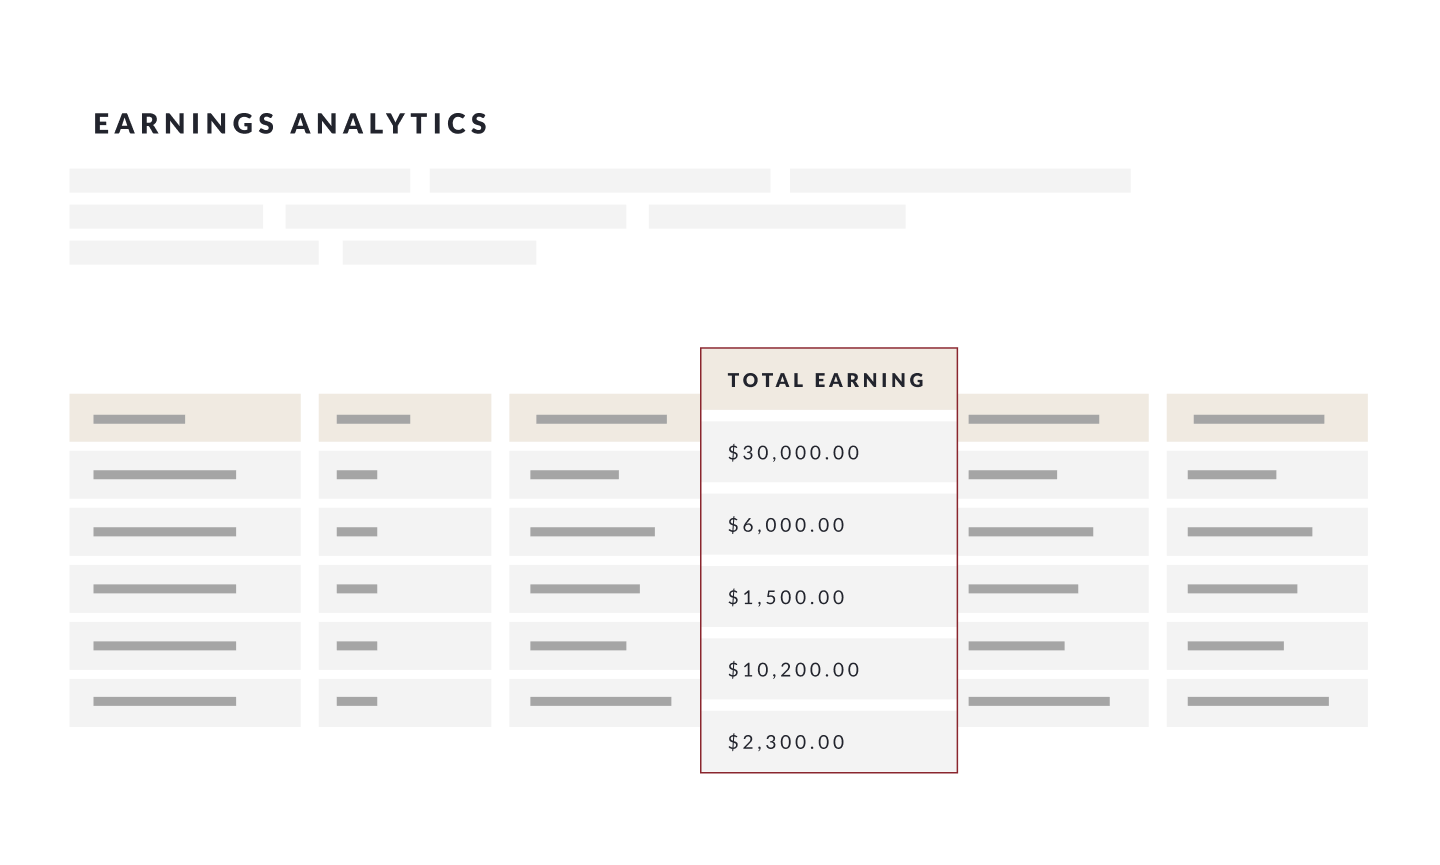The width and height of the screenshot is (1440, 865).
Task: Select the $6,000.00 earning cell
Action: (x=787, y=525)
